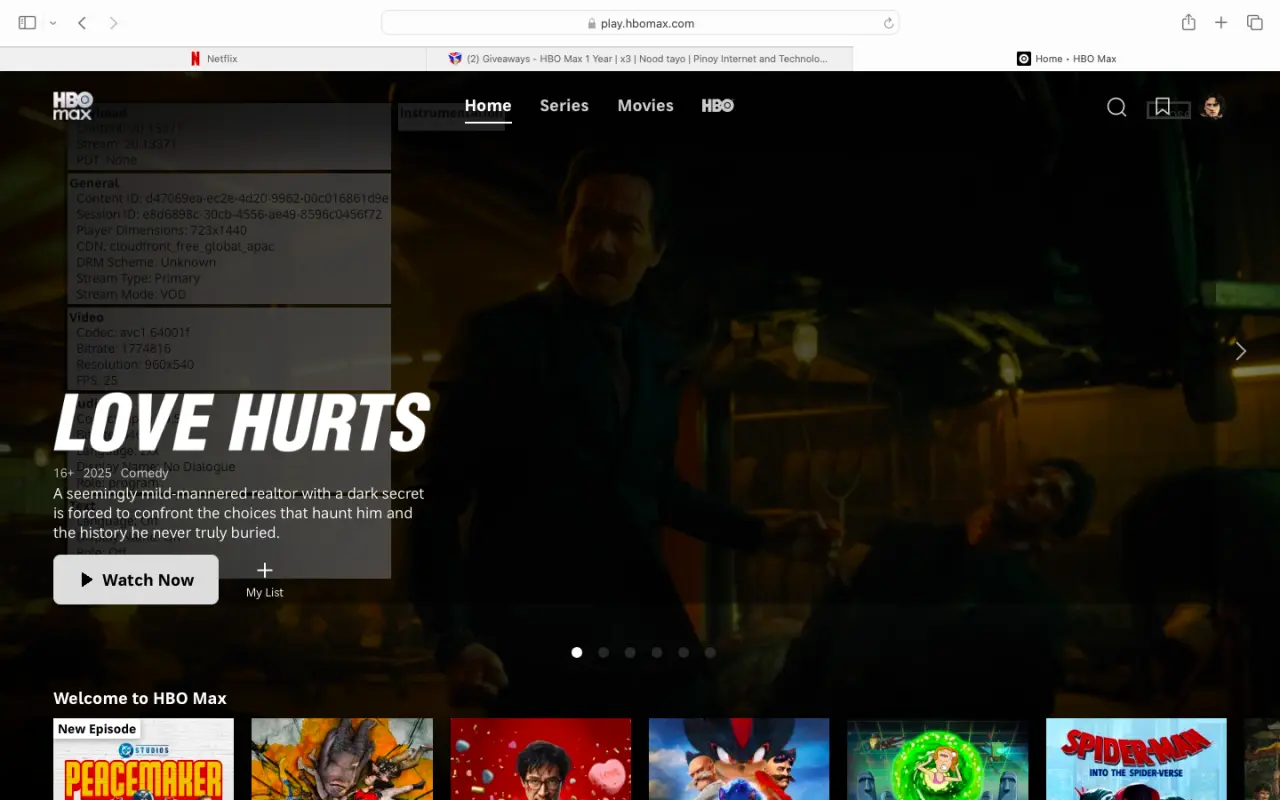The width and height of the screenshot is (1280, 800).
Task: Click the 'Stream Mode: VOD' debug line
Action: click(x=131, y=294)
